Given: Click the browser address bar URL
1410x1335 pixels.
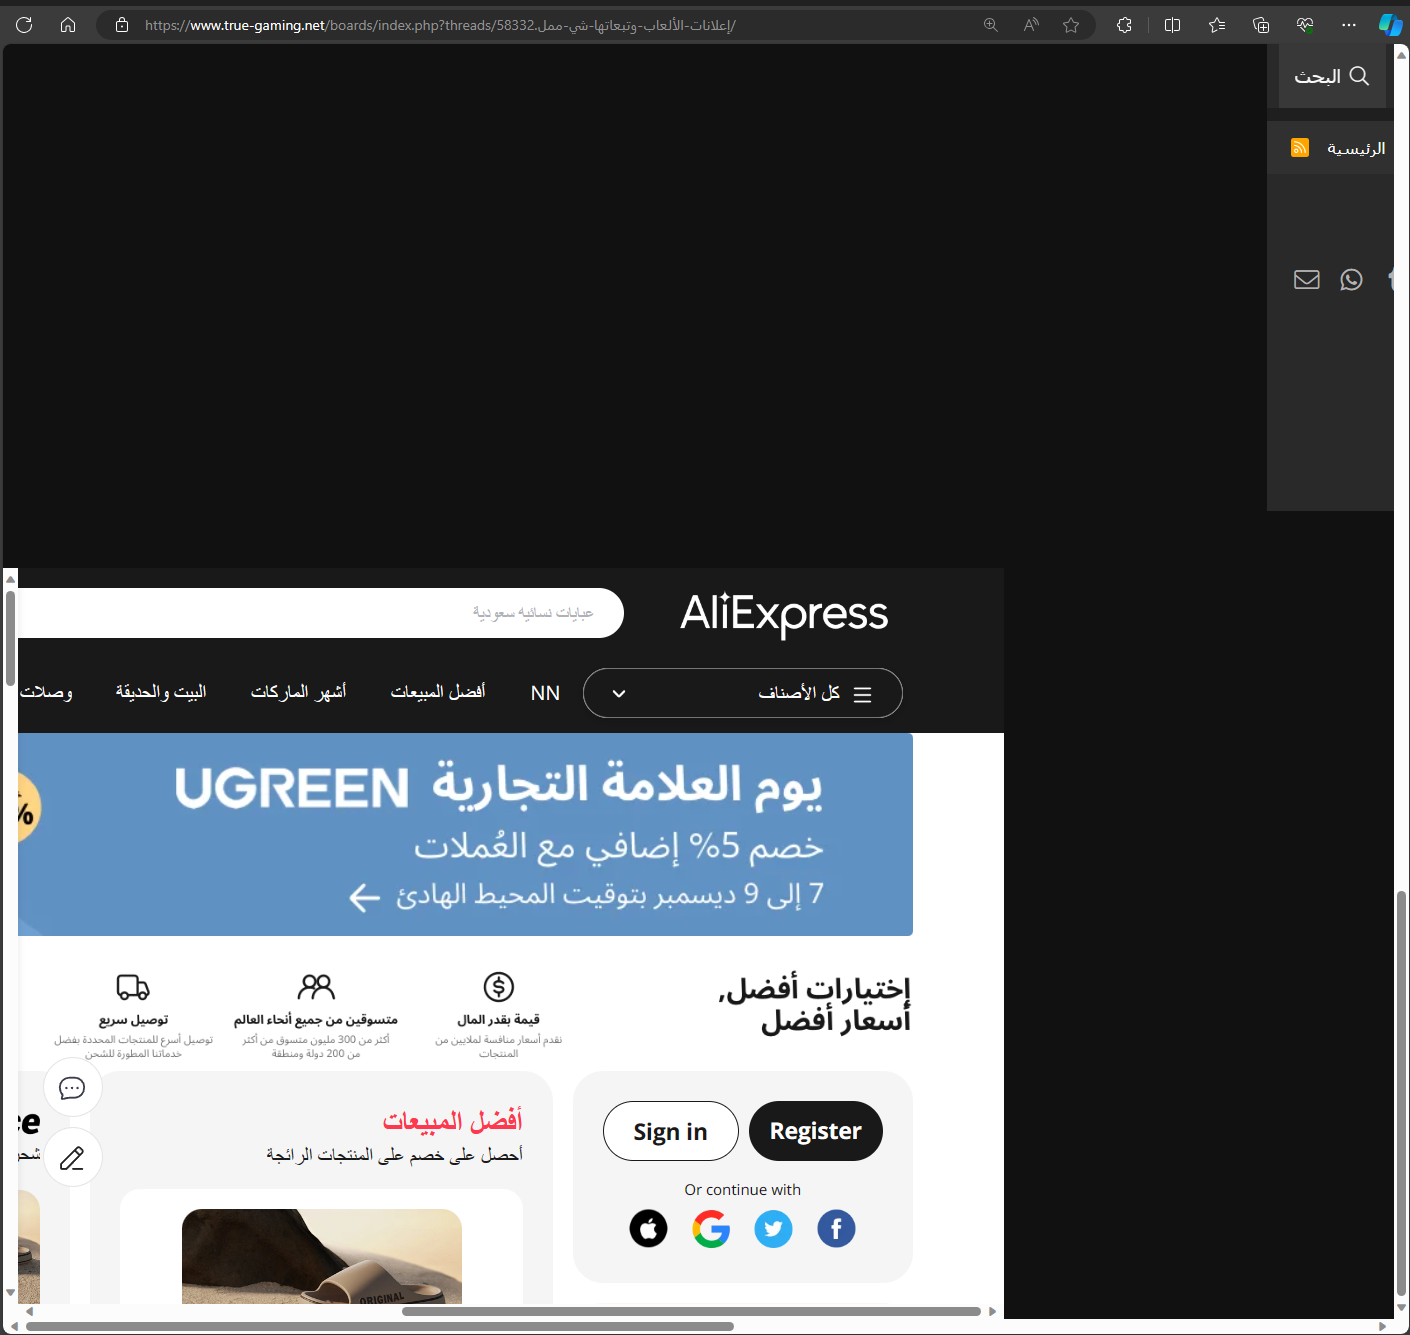Looking at the screenshot, I should (x=440, y=25).
